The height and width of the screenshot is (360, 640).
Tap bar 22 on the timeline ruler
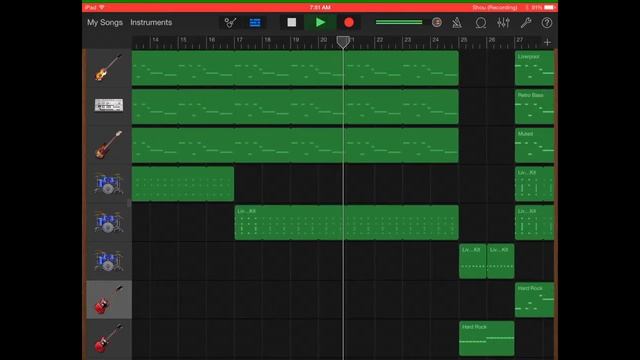[x=380, y=40]
